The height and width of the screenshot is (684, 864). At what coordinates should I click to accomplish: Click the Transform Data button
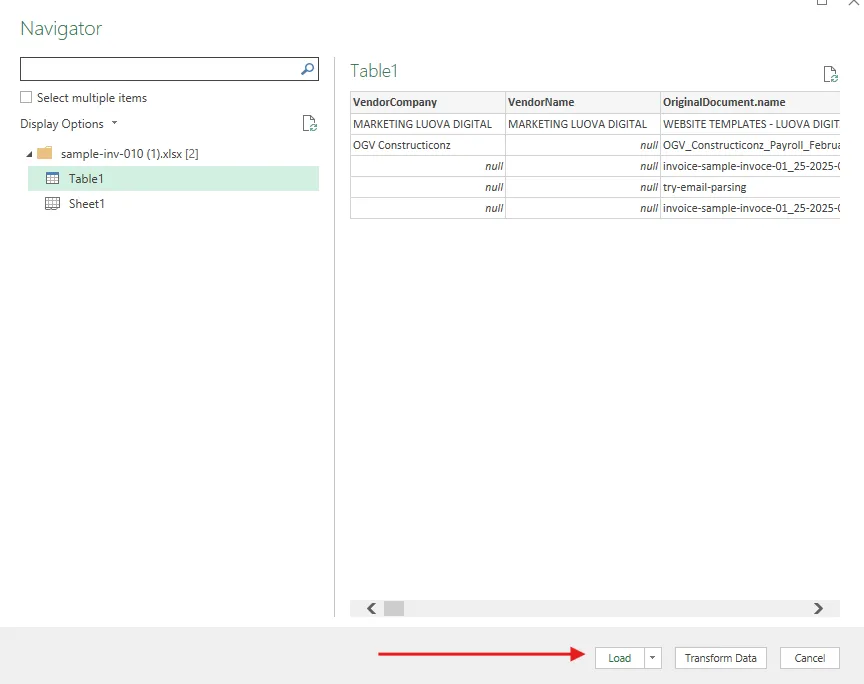click(x=720, y=658)
